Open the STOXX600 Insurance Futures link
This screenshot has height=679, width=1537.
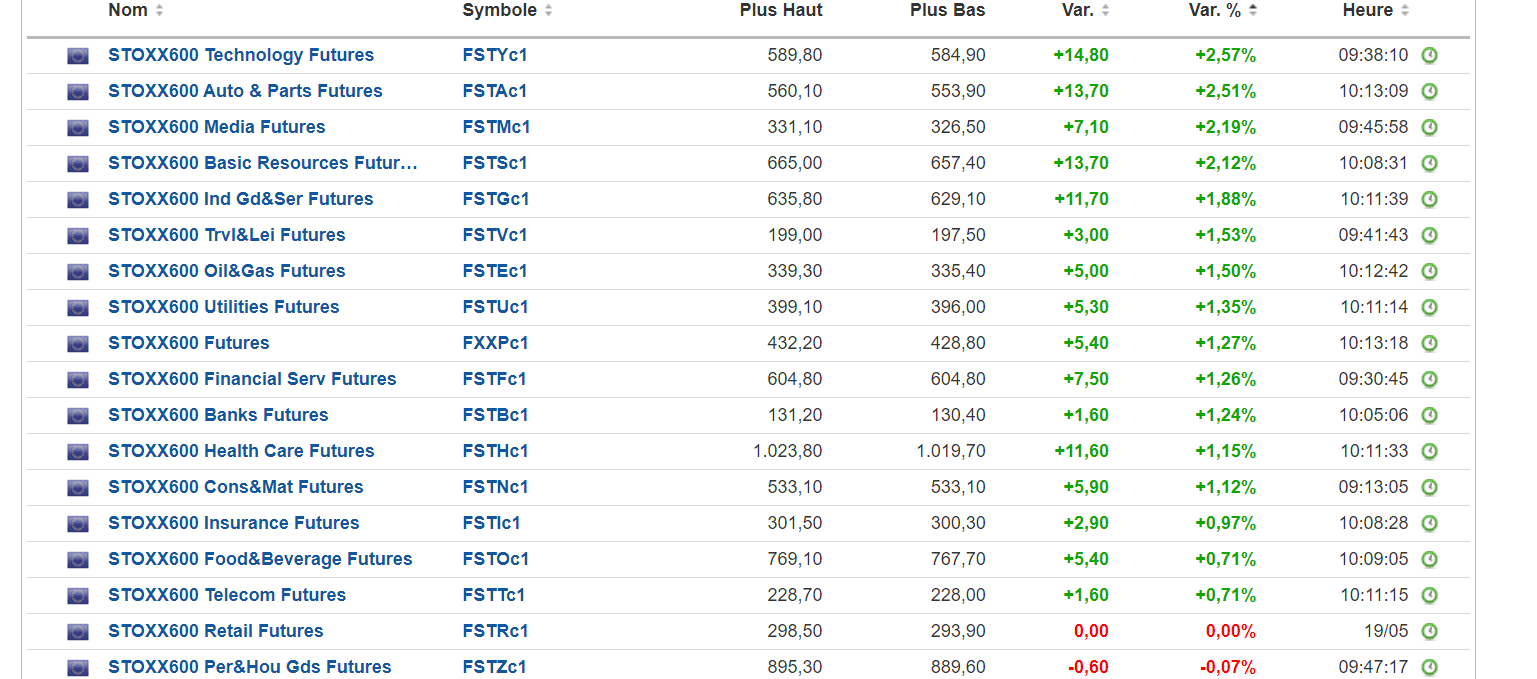233,523
